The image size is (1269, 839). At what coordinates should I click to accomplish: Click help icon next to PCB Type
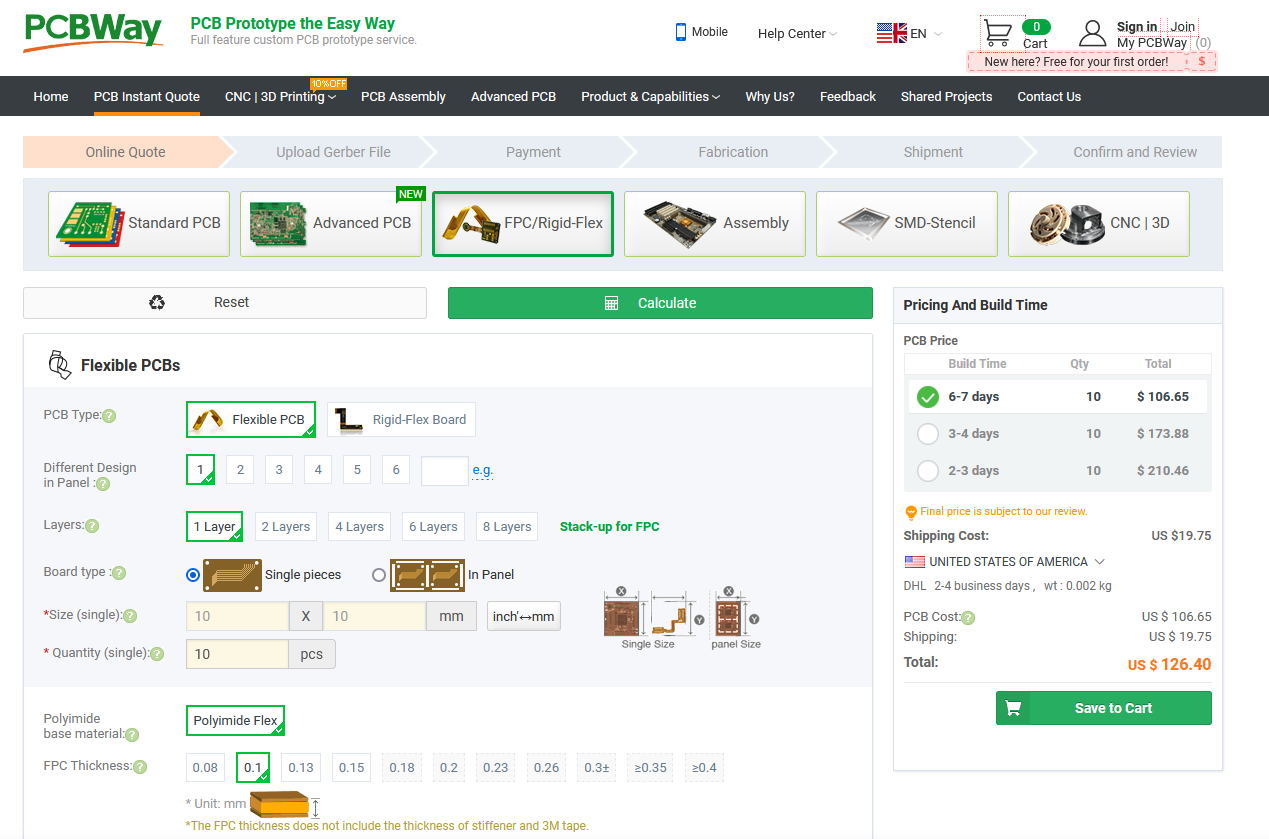pos(109,416)
